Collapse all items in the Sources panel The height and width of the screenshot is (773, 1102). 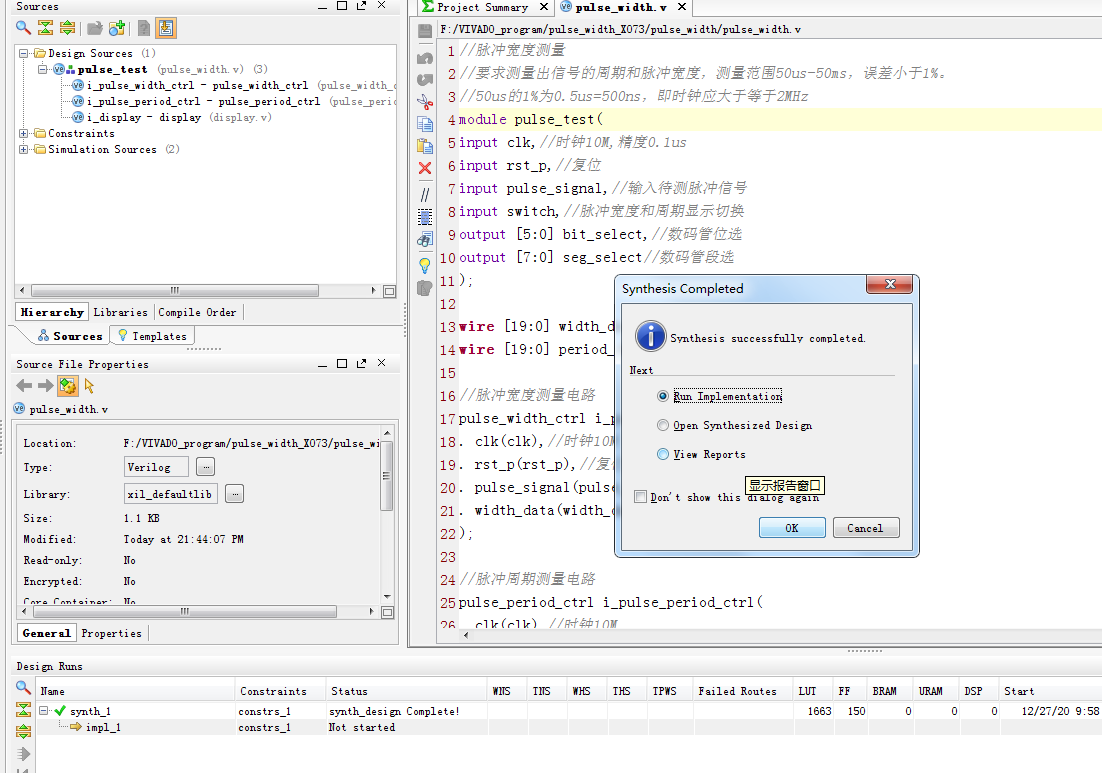pyautogui.click(x=45, y=29)
